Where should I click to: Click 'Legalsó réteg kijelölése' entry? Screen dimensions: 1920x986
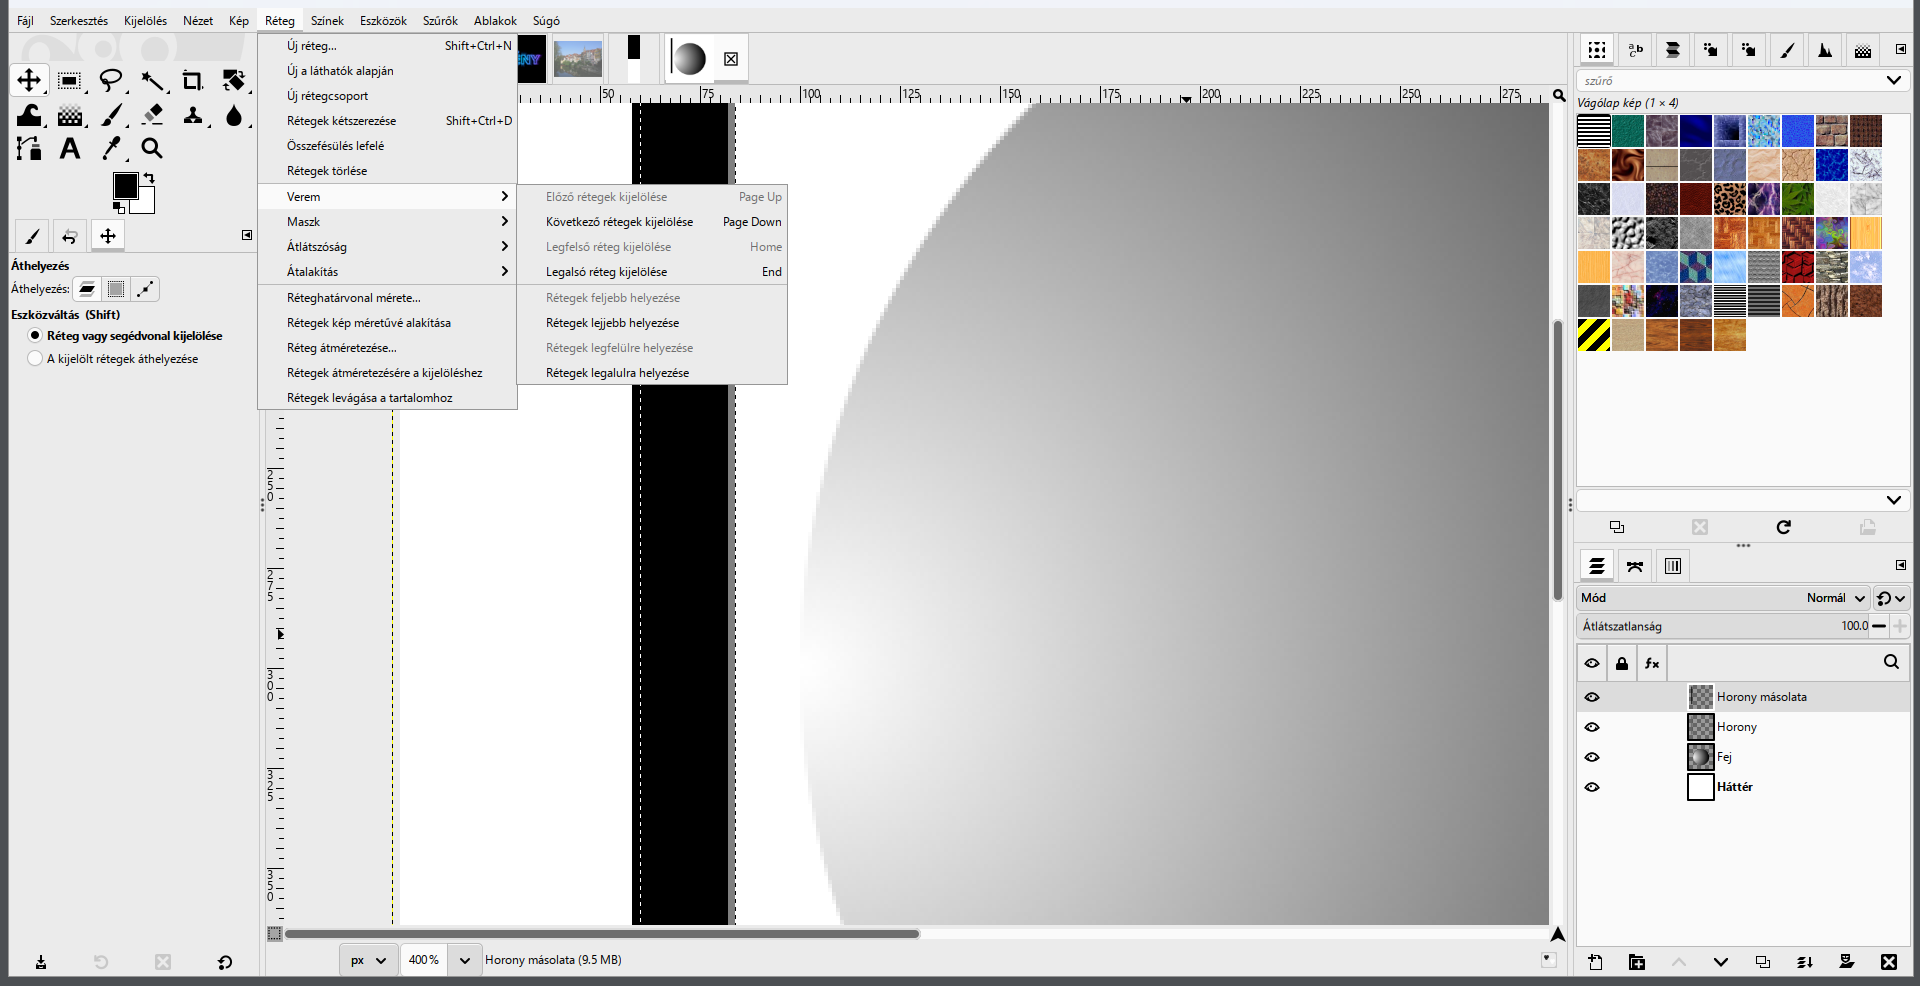(x=652, y=272)
